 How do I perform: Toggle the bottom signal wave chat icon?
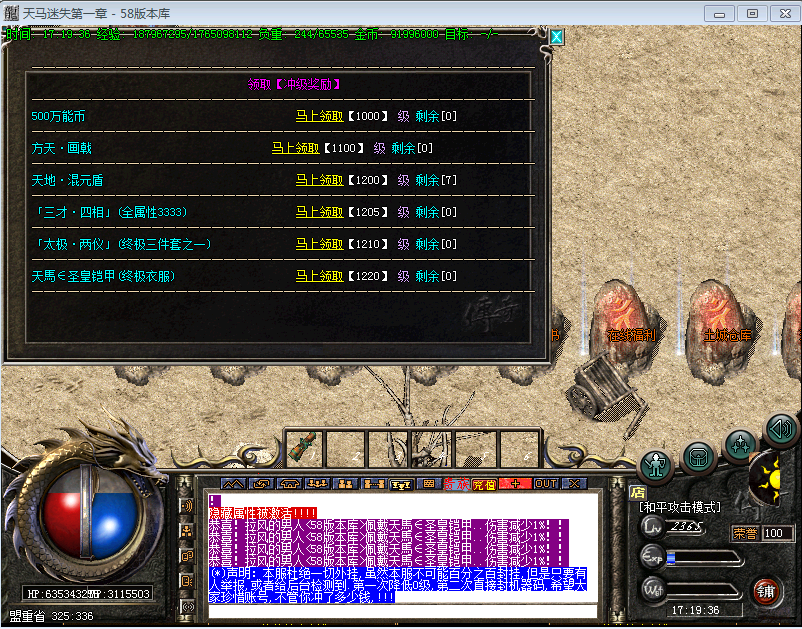188,606
